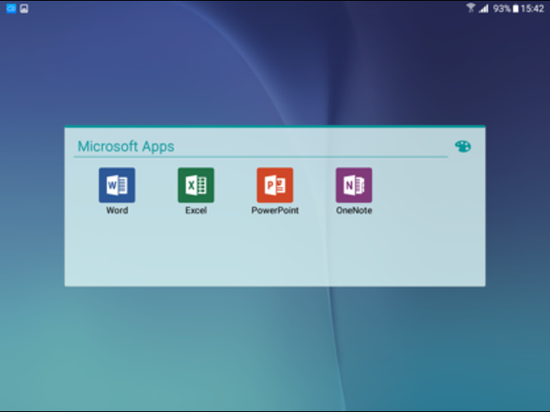Open the Word app icon
The height and width of the screenshot is (412, 550).
click(x=117, y=185)
